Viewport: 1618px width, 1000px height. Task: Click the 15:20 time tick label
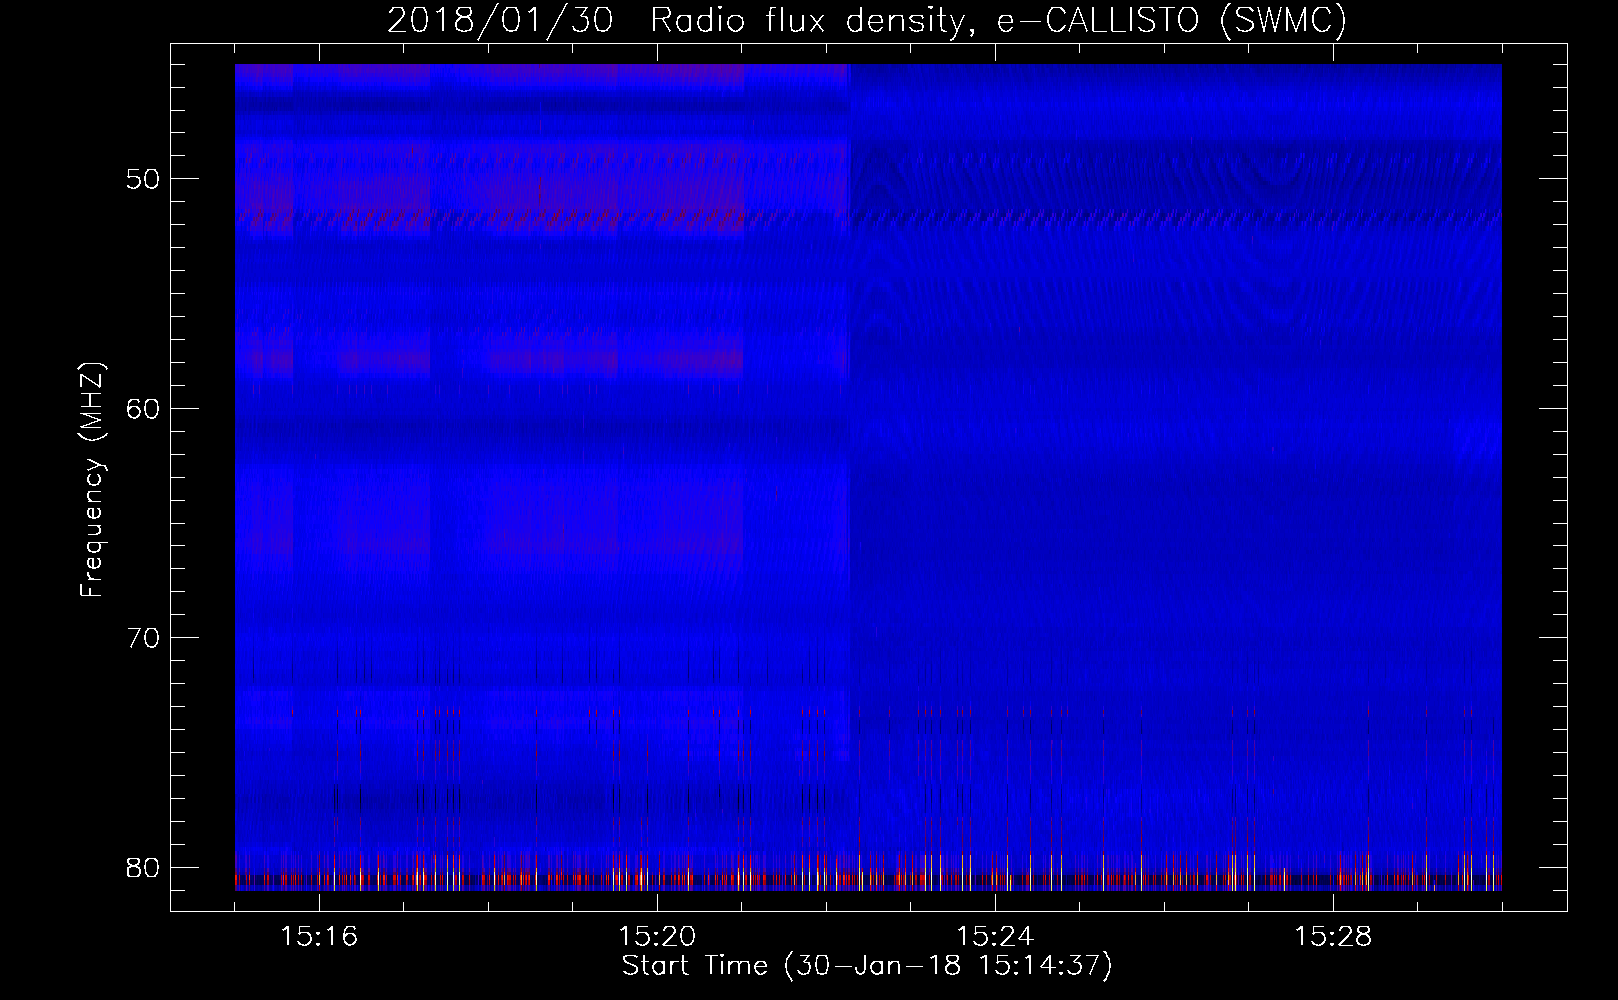pos(657,937)
